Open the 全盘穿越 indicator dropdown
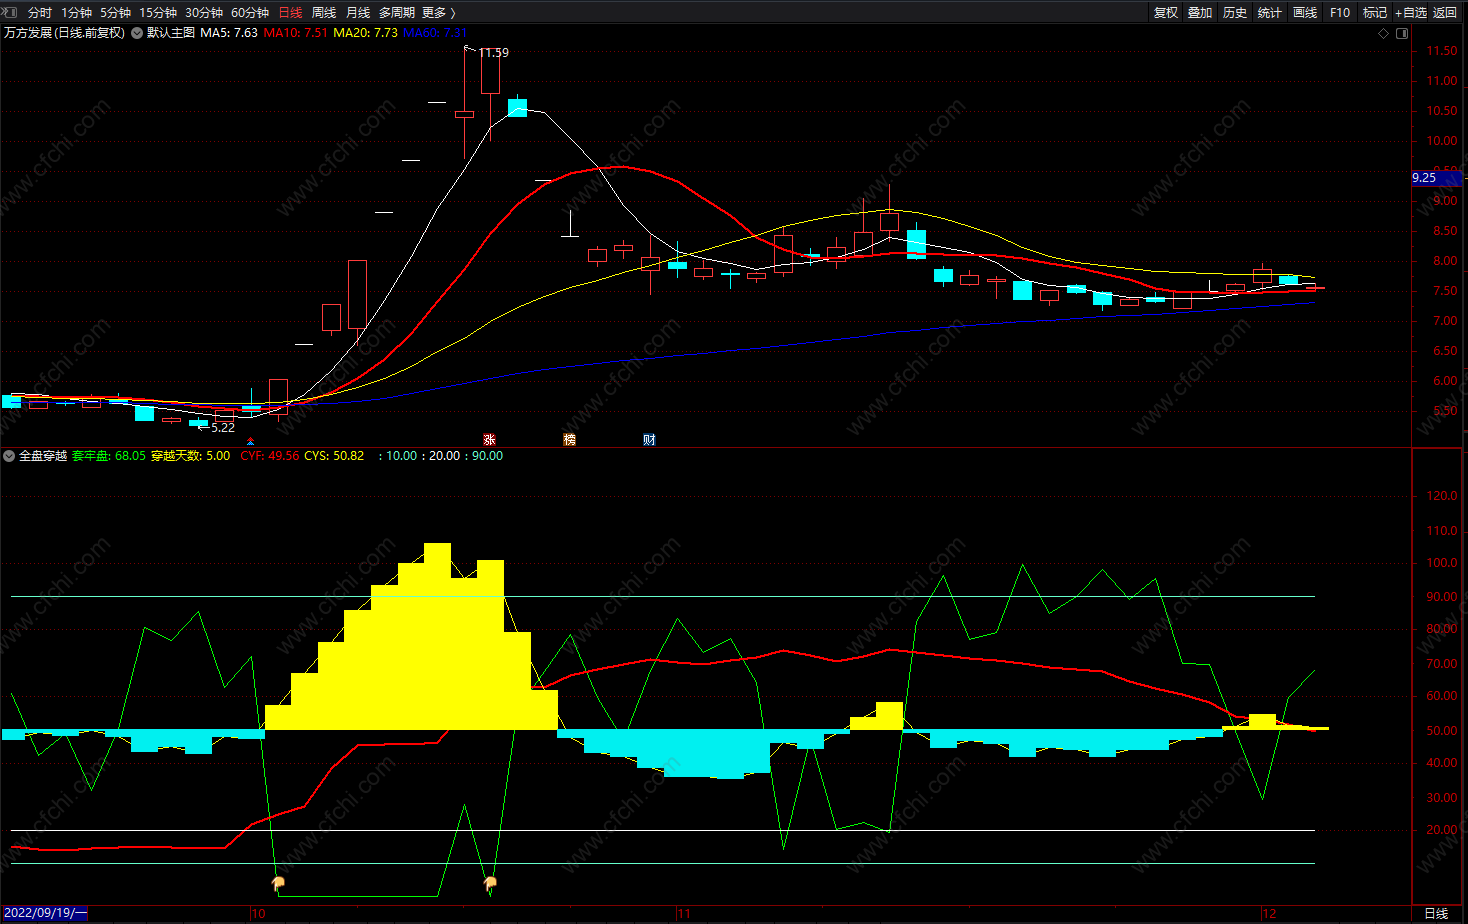 [x=9, y=456]
